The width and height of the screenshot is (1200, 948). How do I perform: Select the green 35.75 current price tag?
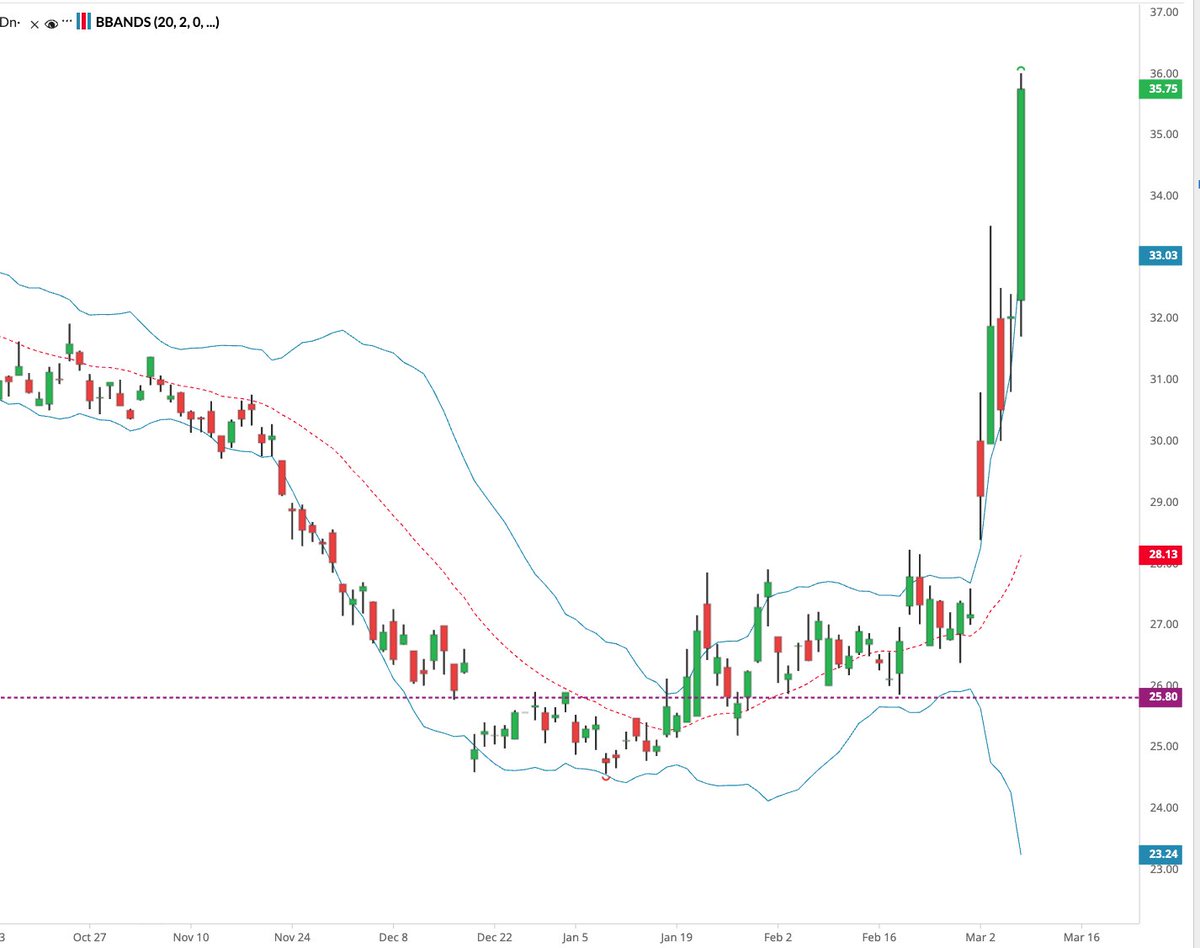coord(1162,89)
